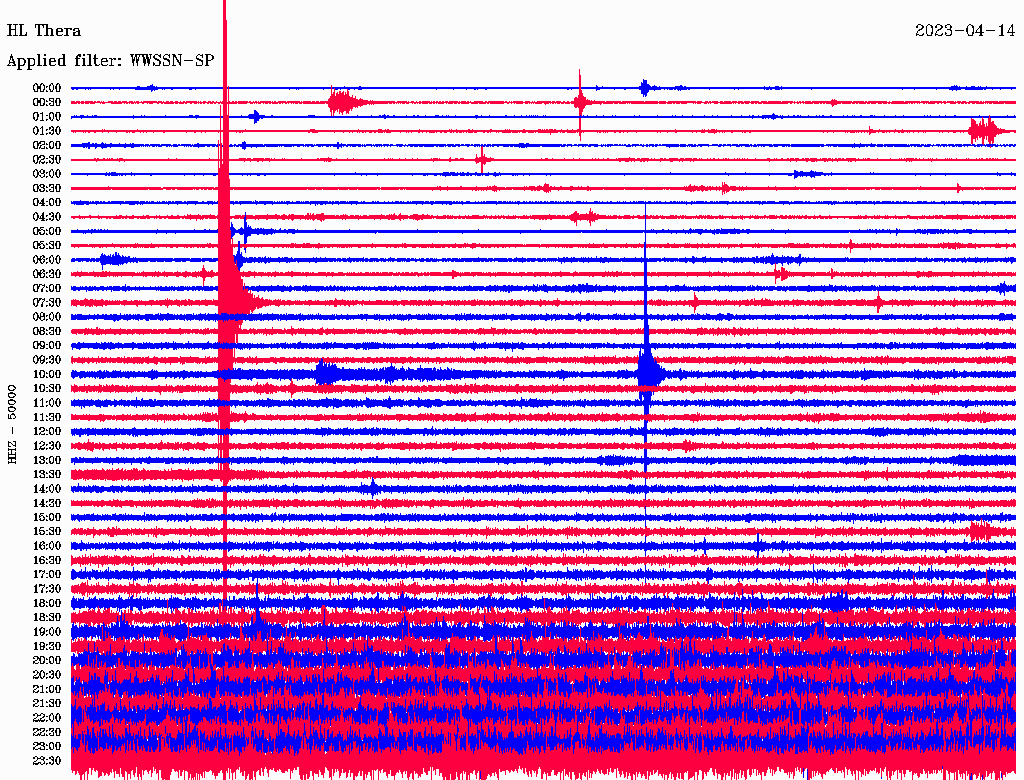The height and width of the screenshot is (780, 1024).
Task: Click the 04:00 time label
Action: [x=47, y=203]
